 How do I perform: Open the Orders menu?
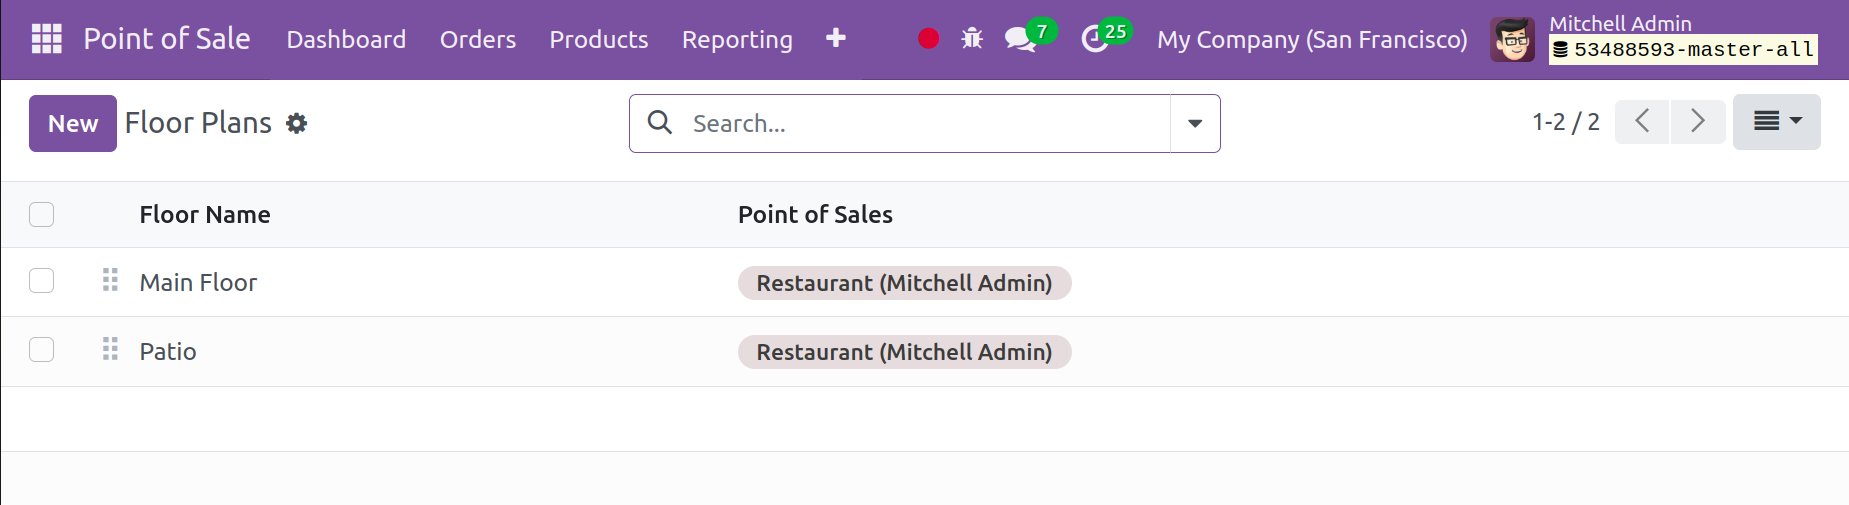point(478,39)
